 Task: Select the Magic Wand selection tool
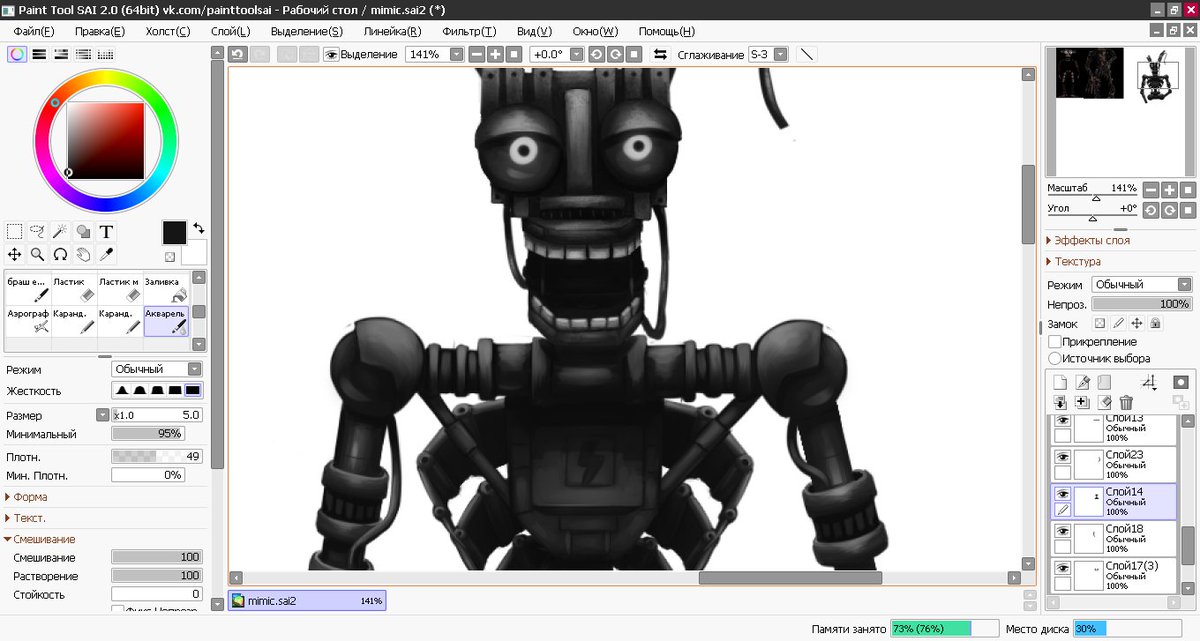pos(58,231)
